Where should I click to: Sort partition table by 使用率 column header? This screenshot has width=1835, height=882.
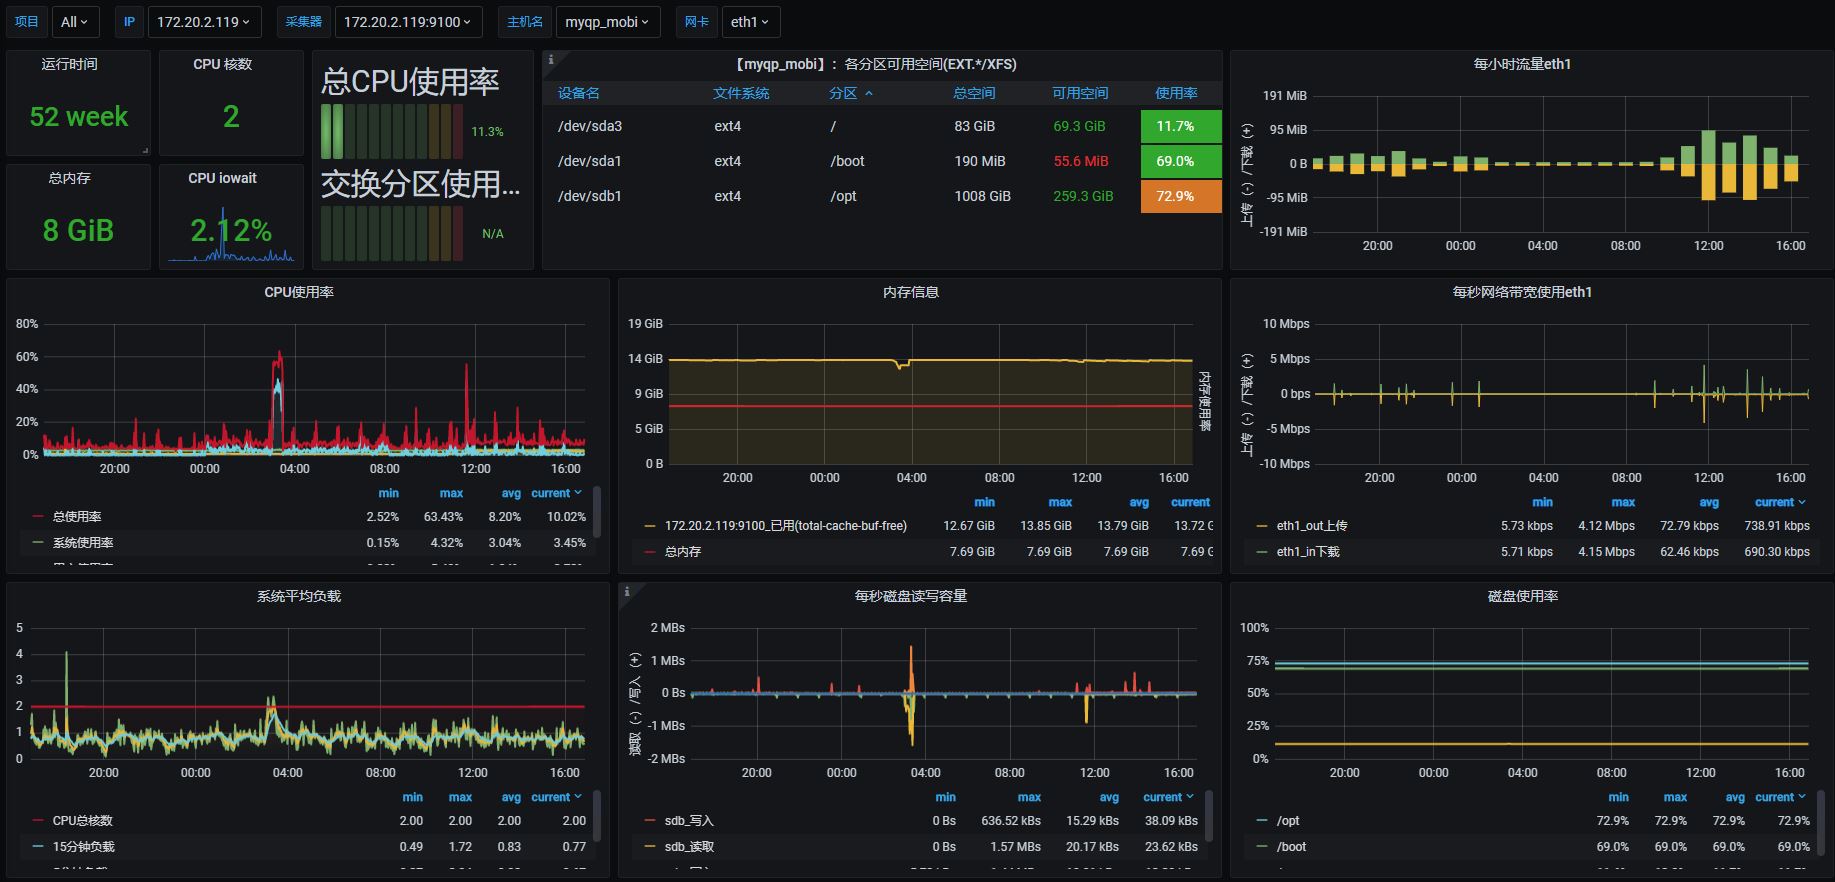click(x=1176, y=93)
